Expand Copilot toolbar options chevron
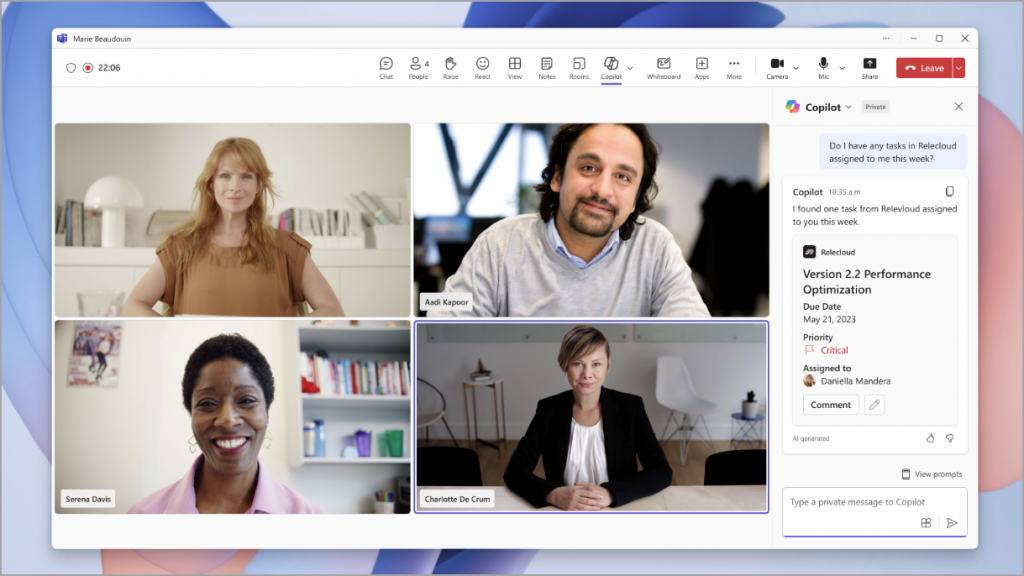 coord(630,68)
